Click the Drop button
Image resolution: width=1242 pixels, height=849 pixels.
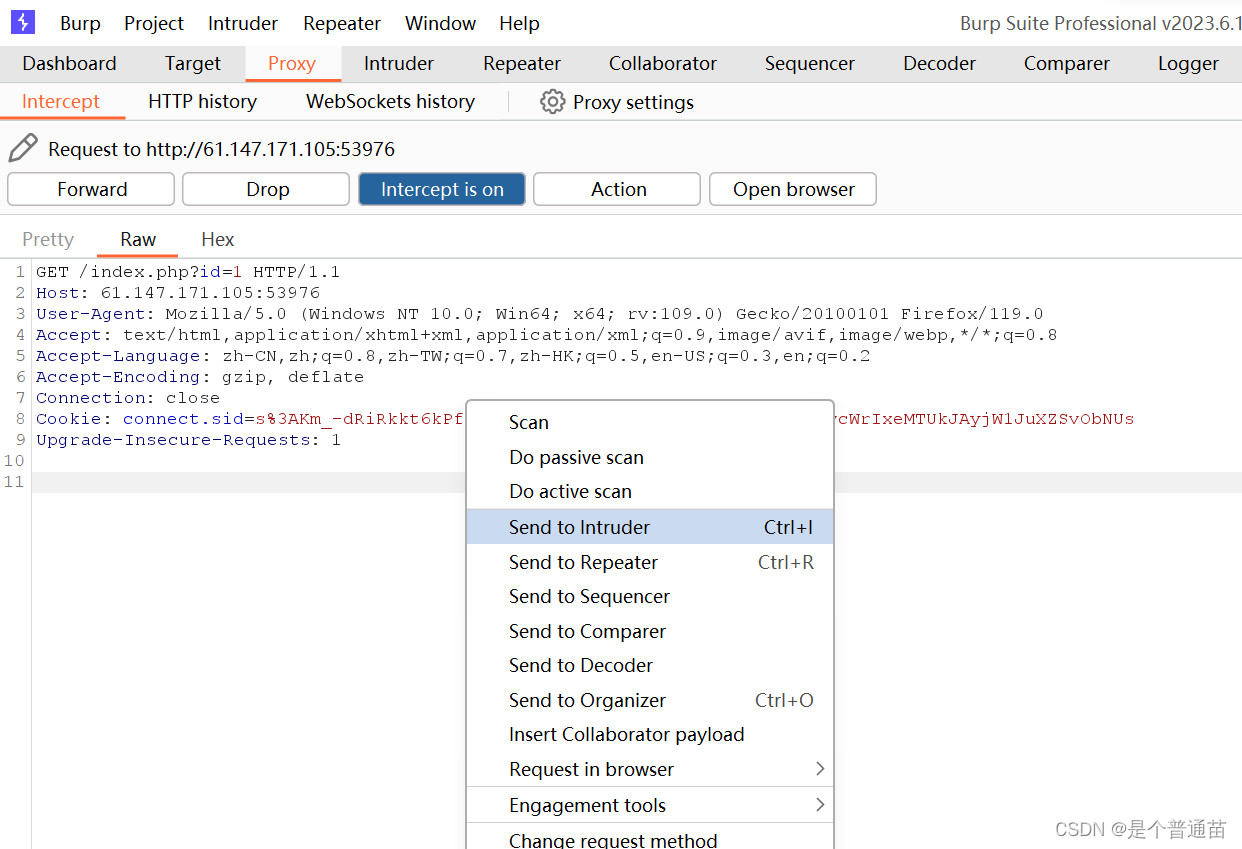click(267, 189)
